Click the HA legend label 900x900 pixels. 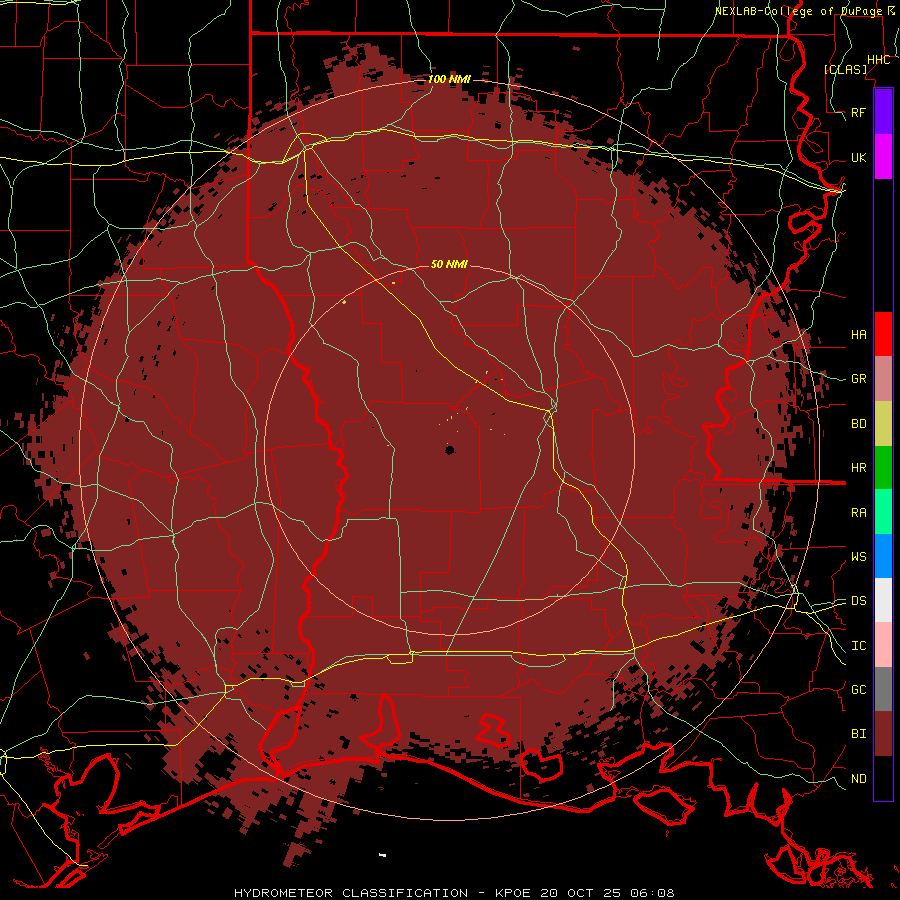pos(859,334)
